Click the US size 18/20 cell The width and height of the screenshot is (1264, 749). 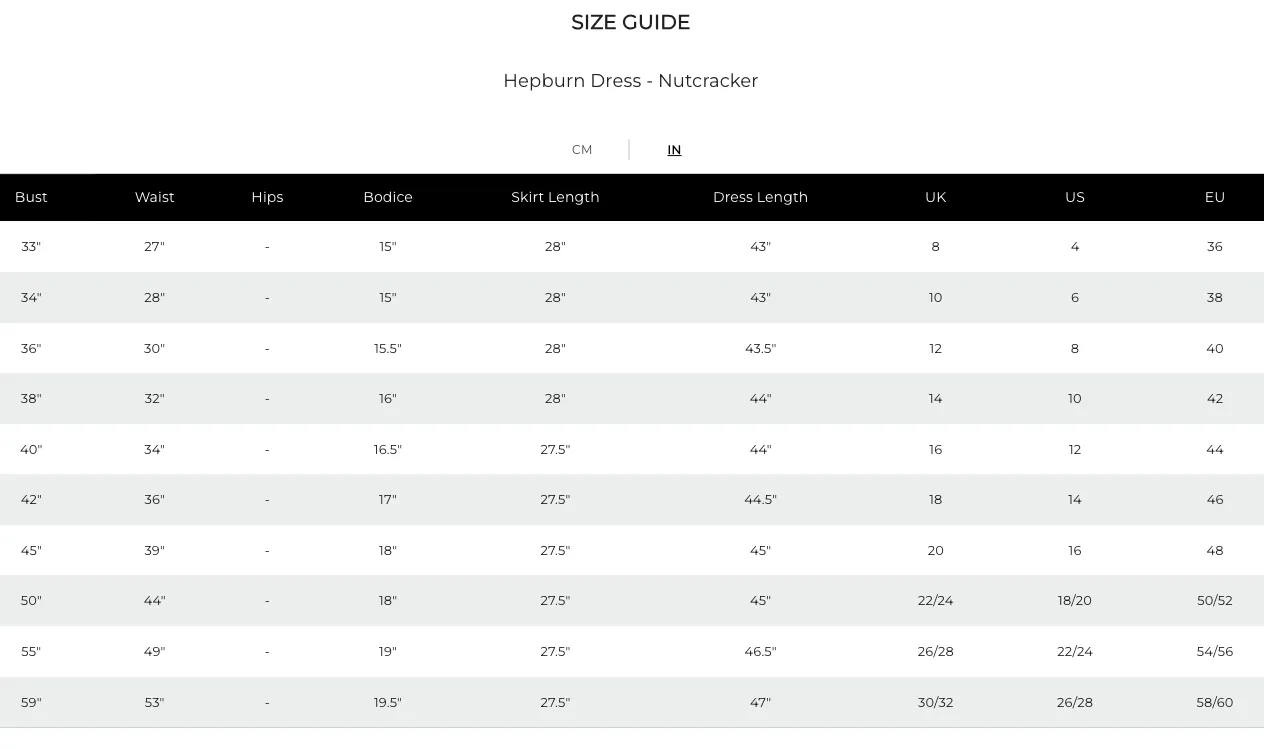pyautogui.click(x=1075, y=601)
